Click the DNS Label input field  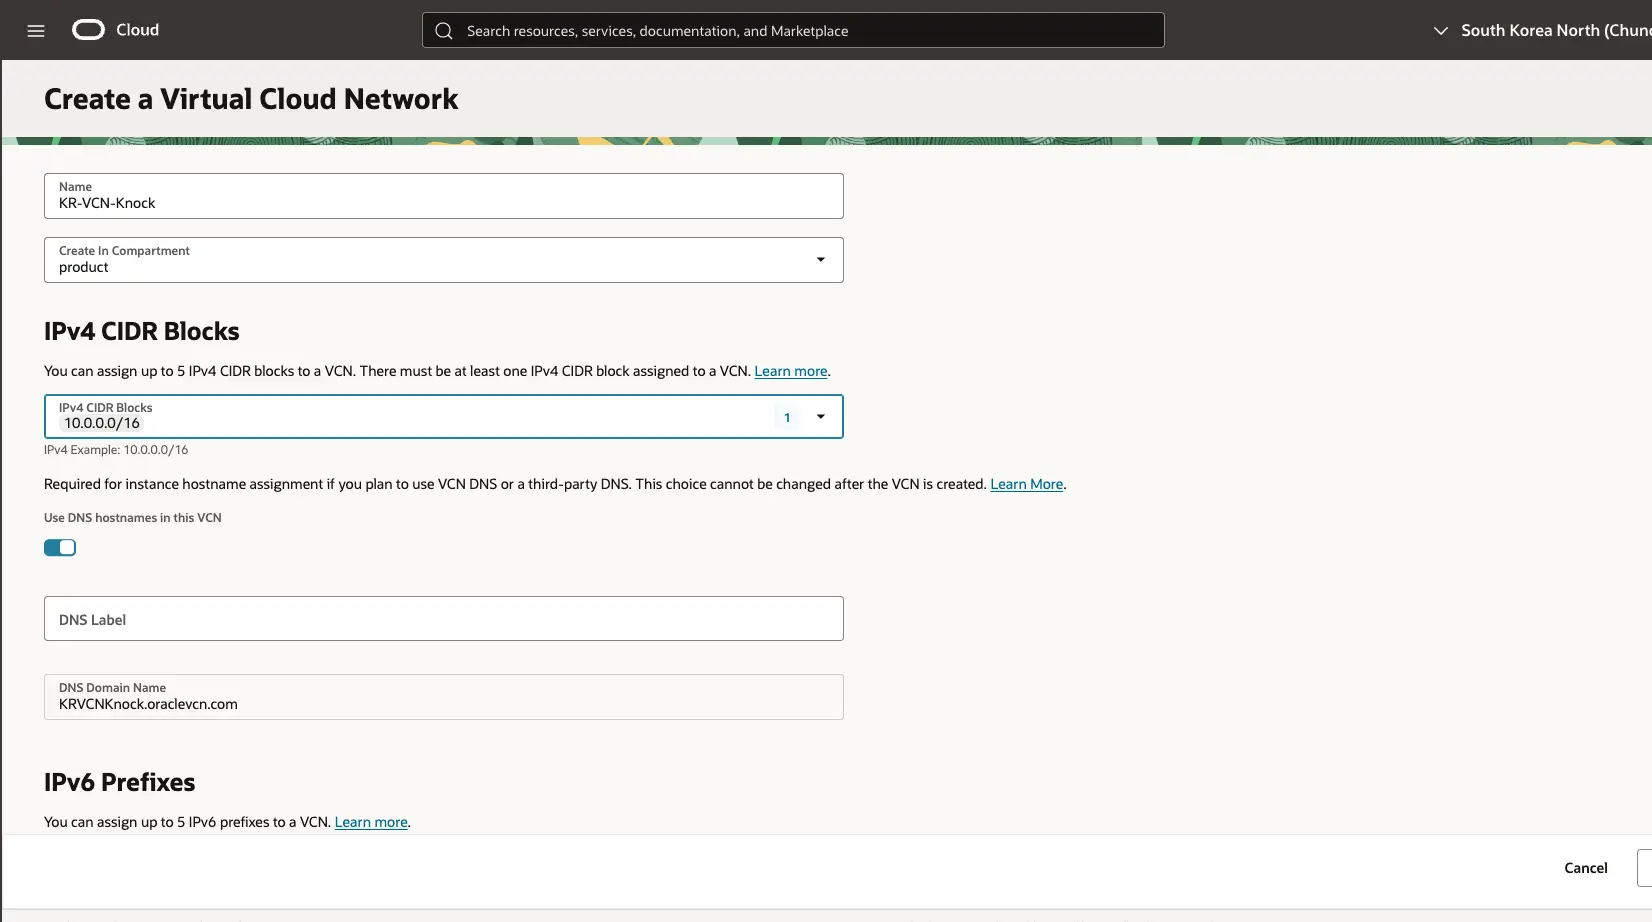443,618
